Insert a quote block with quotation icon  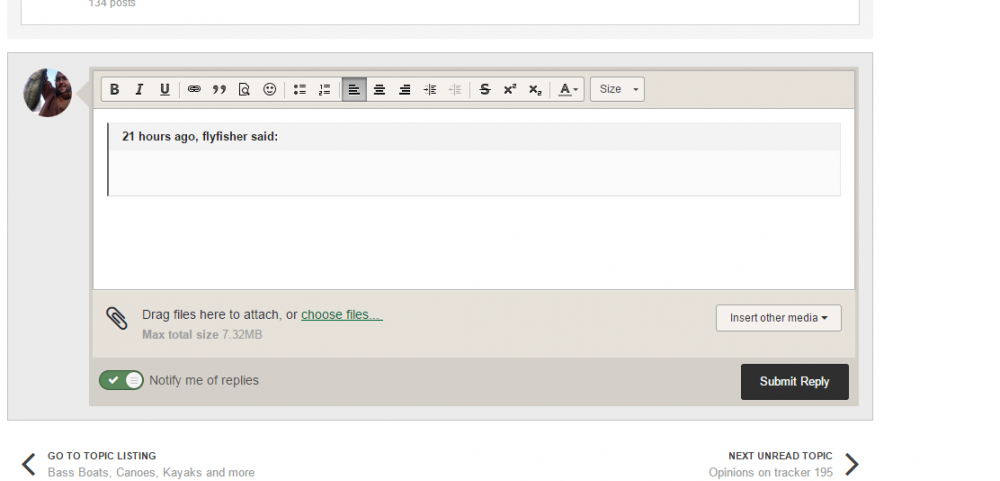pyautogui.click(x=219, y=89)
